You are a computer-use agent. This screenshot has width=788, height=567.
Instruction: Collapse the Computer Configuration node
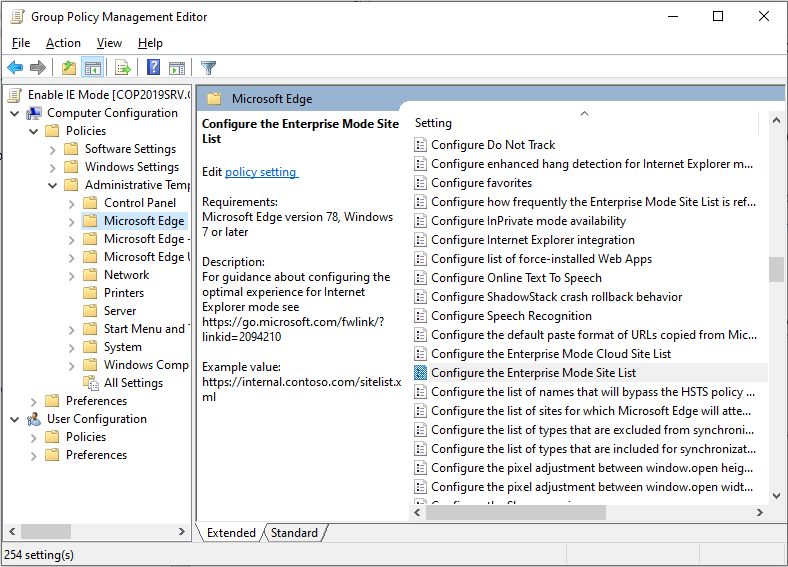pyautogui.click(x=15, y=114)
